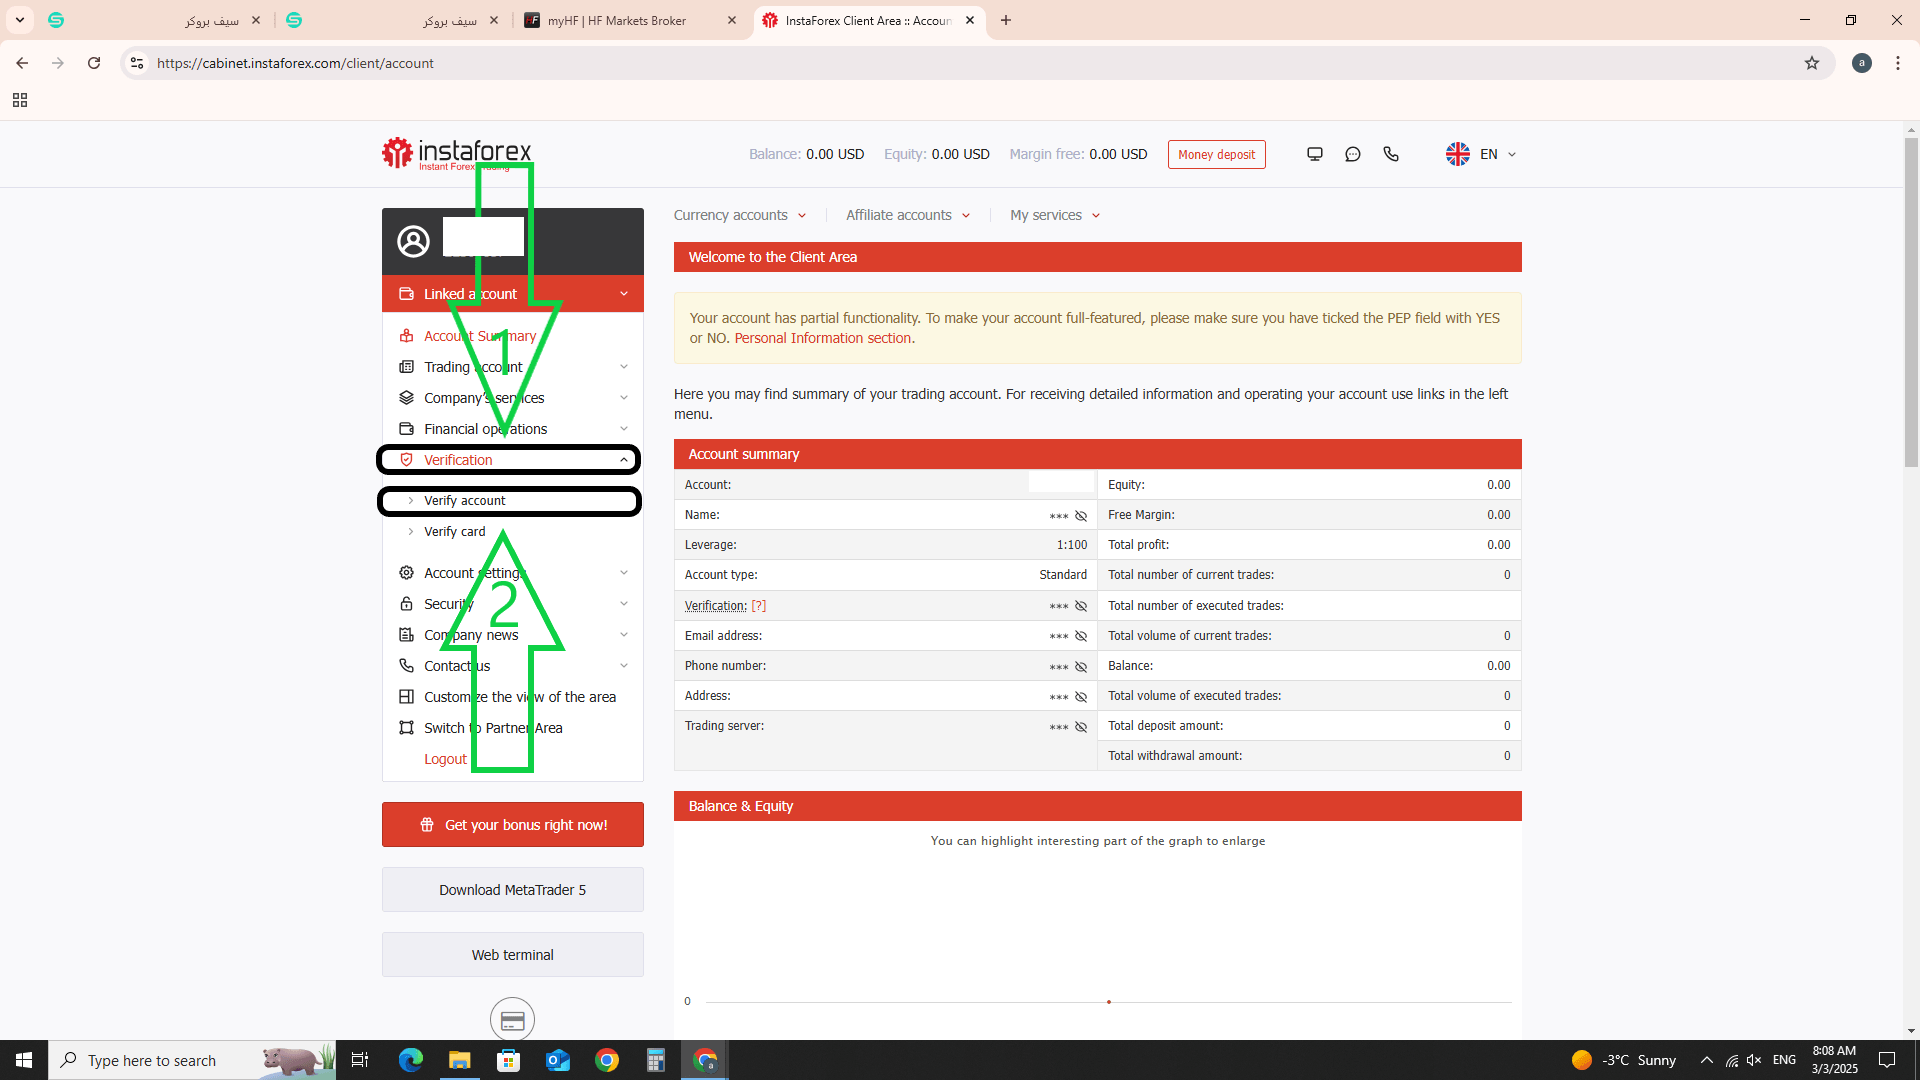Screen dimensions: 1920x1080
Task: Select Verify card menu item
Action: tap(454, 532)
